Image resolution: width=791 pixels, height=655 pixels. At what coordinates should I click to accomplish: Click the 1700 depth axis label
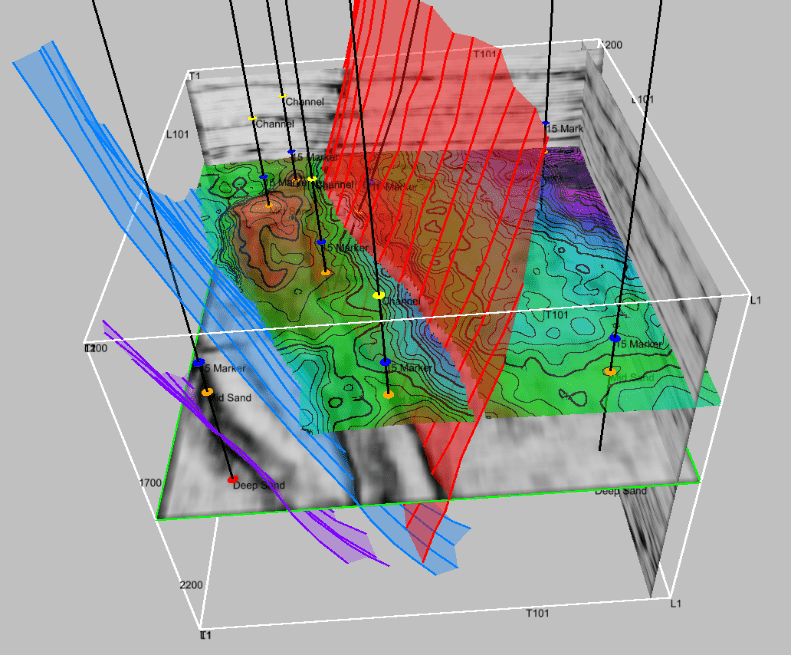point(150,483)
